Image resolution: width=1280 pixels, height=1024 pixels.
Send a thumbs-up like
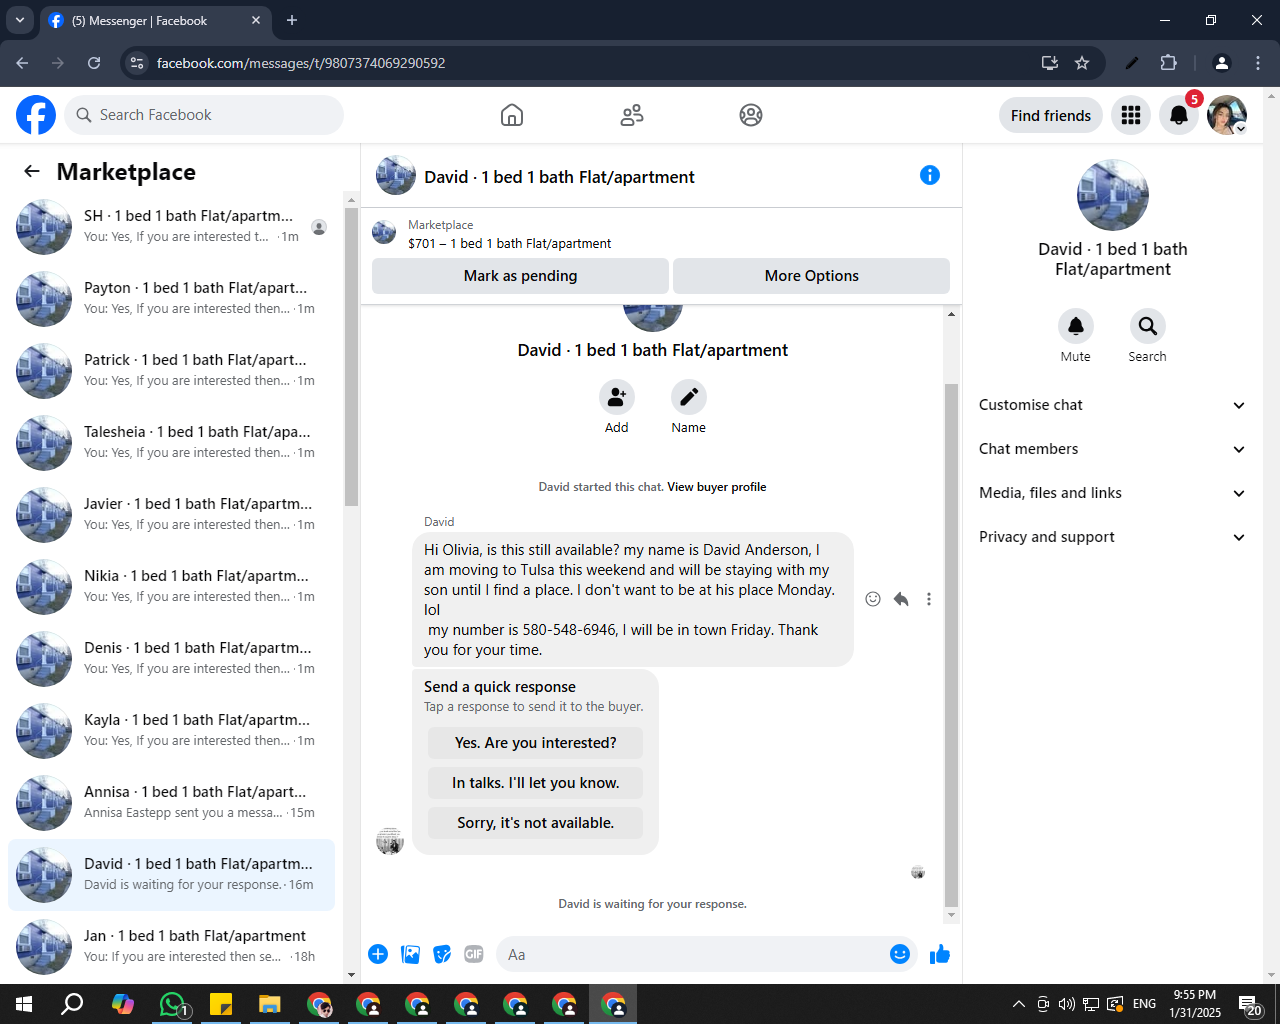coord(940,954)
